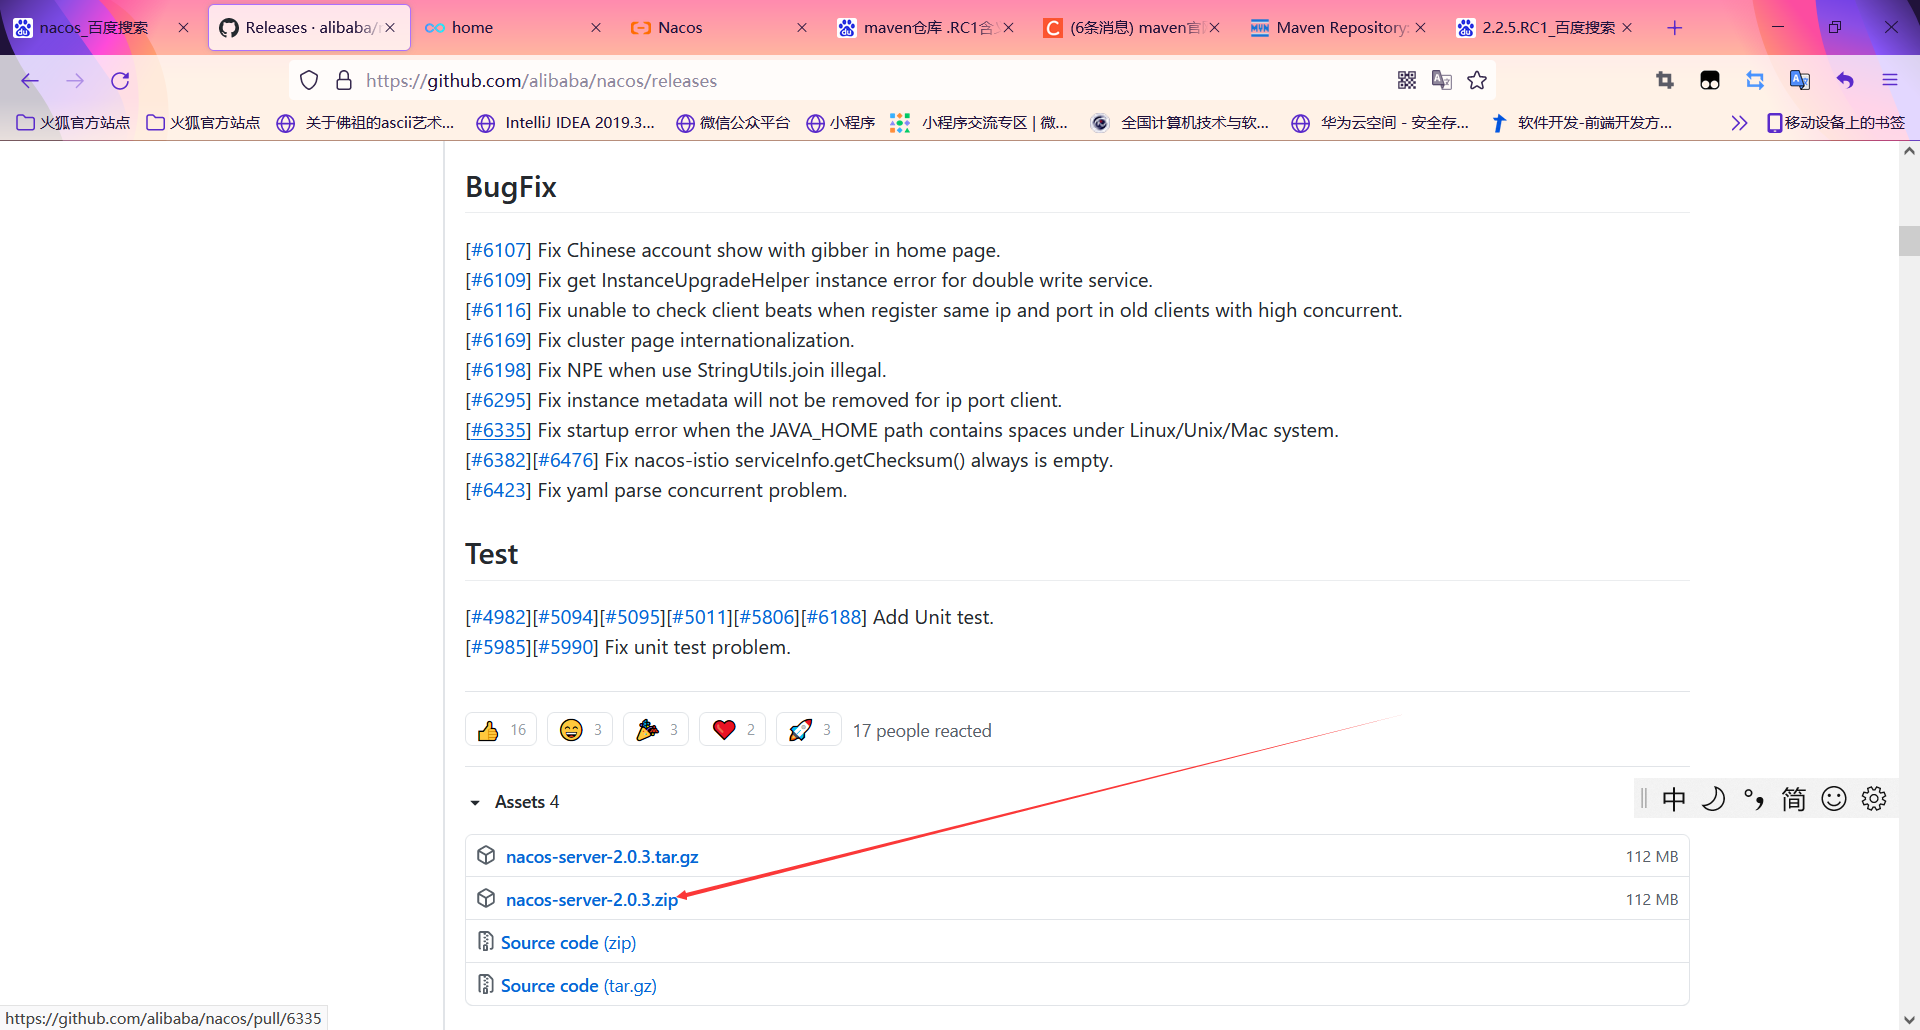Image resolution: width=1920 pixels, height=1030 pixels.
Task: Download Source code (tar.gz)
Action: click(579, 986)
